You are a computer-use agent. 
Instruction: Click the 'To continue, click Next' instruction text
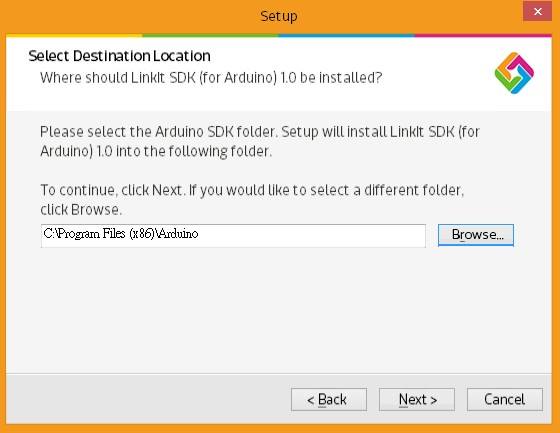click(252, 200)
